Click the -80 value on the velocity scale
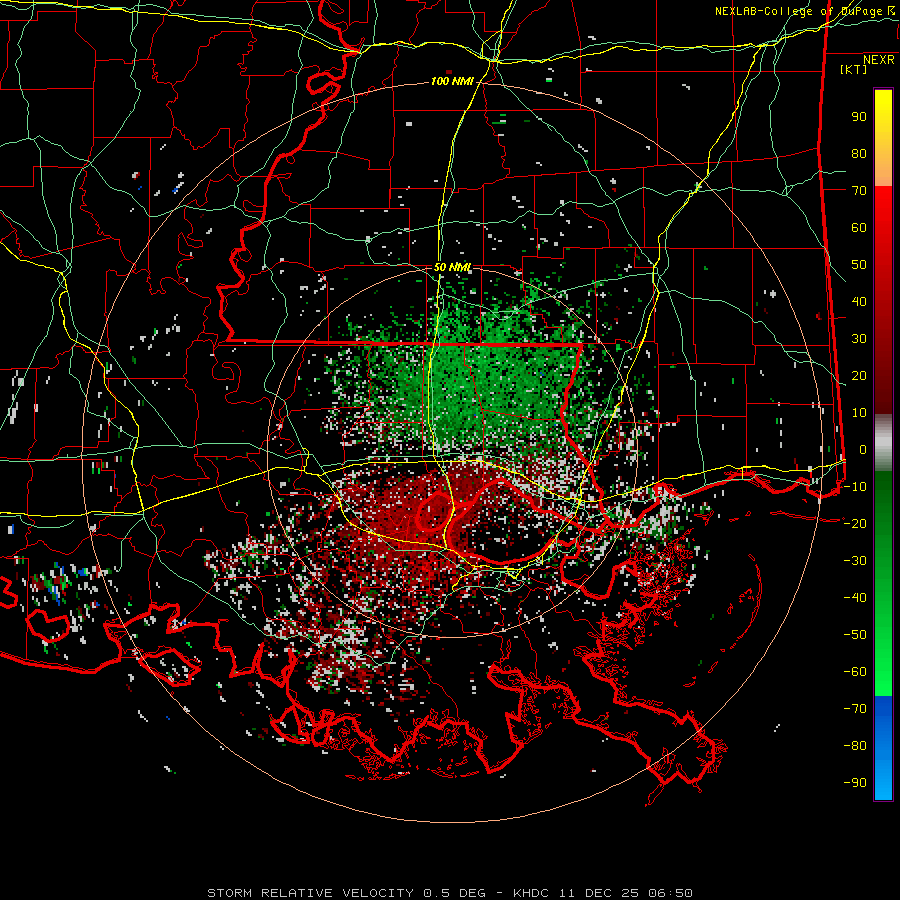900x900 pixels. pyautogui.click(x=855, y=746)
